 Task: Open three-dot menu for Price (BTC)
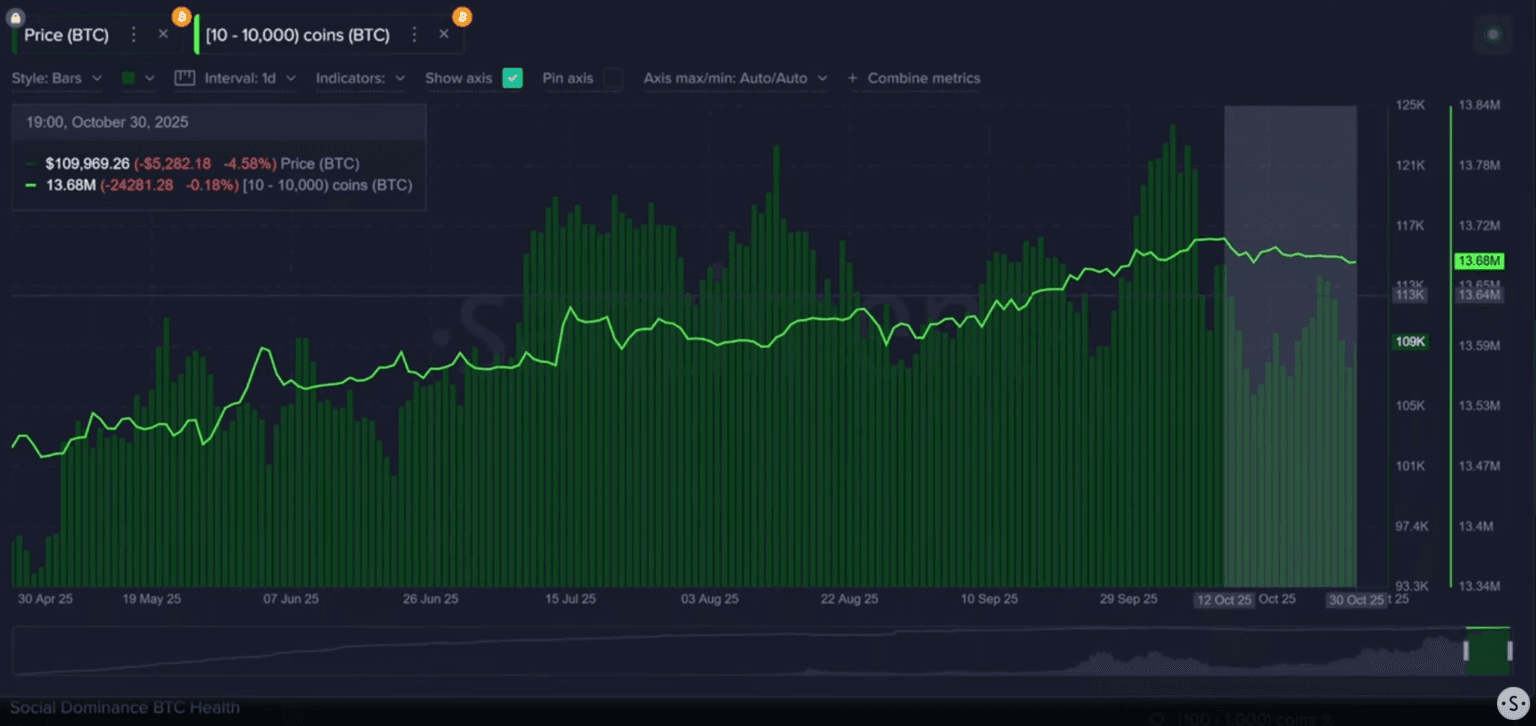[x=134, y=35]
